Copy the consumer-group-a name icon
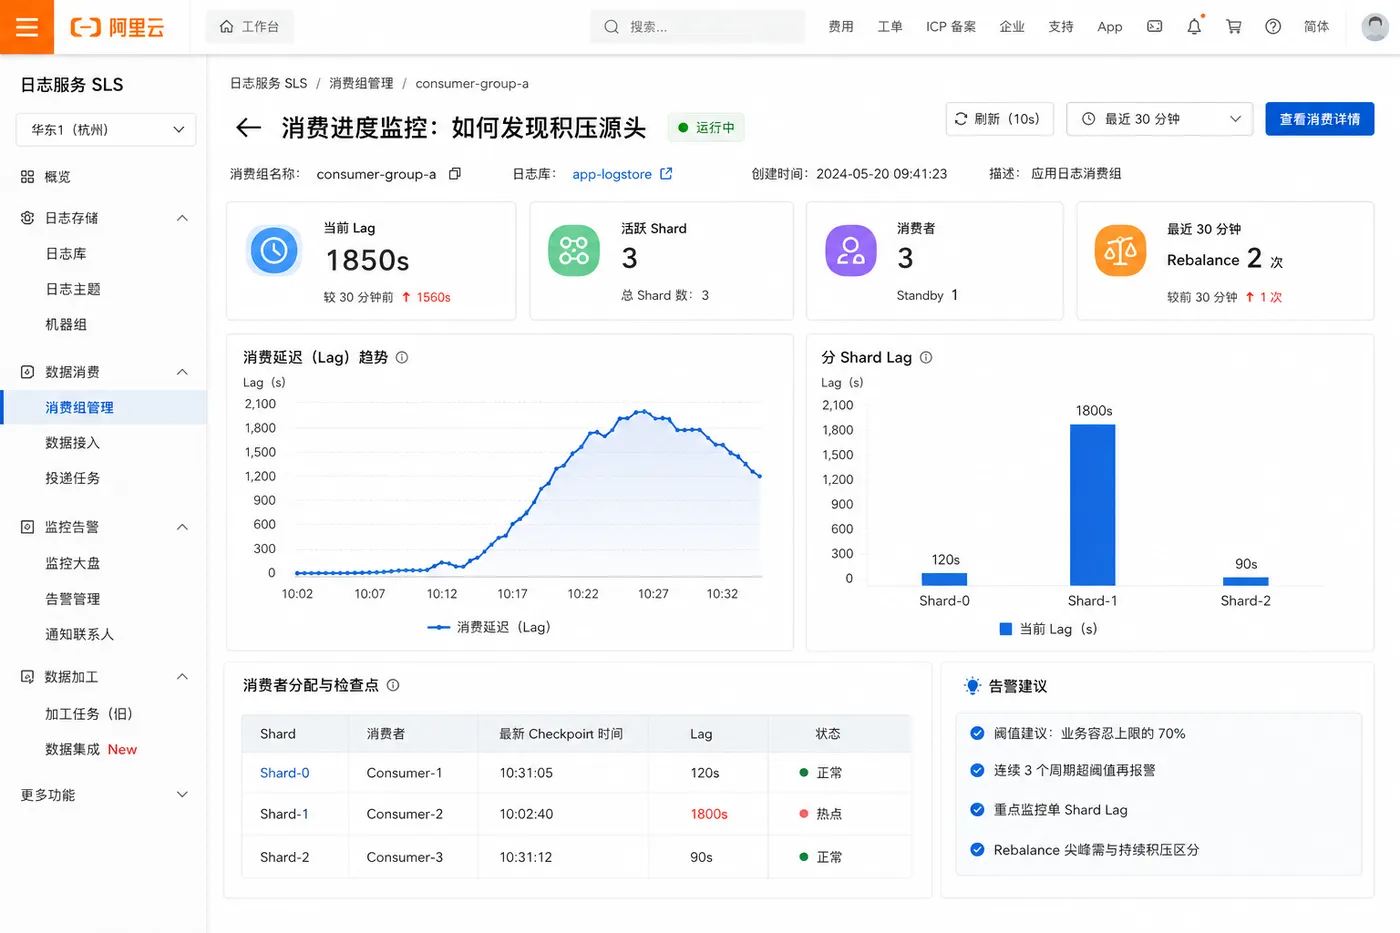This screenshot has height=933, width=1400. tap(455, 174)
